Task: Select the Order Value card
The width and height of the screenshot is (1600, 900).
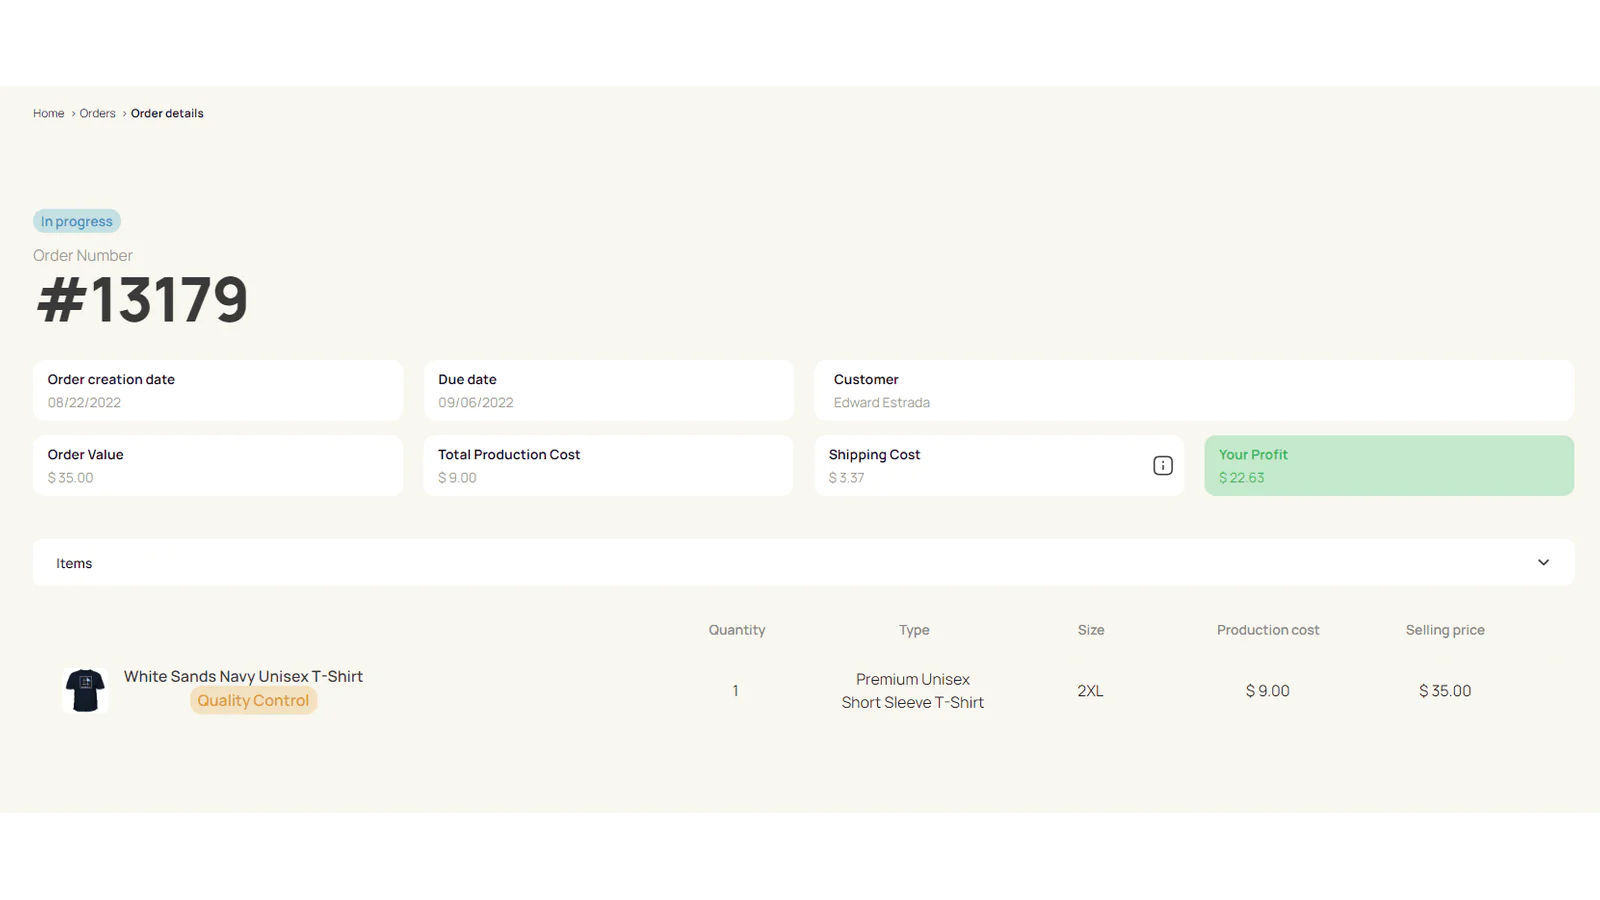Action: coord(217,465)
